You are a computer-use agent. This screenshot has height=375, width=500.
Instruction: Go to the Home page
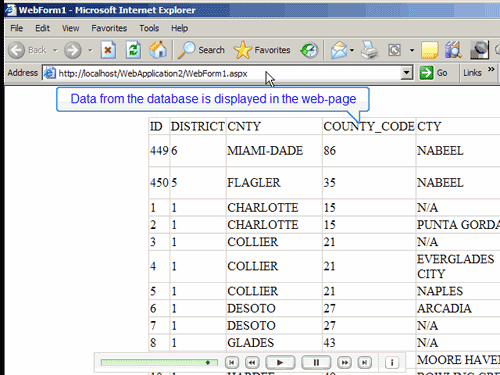[x=158, y=50]
